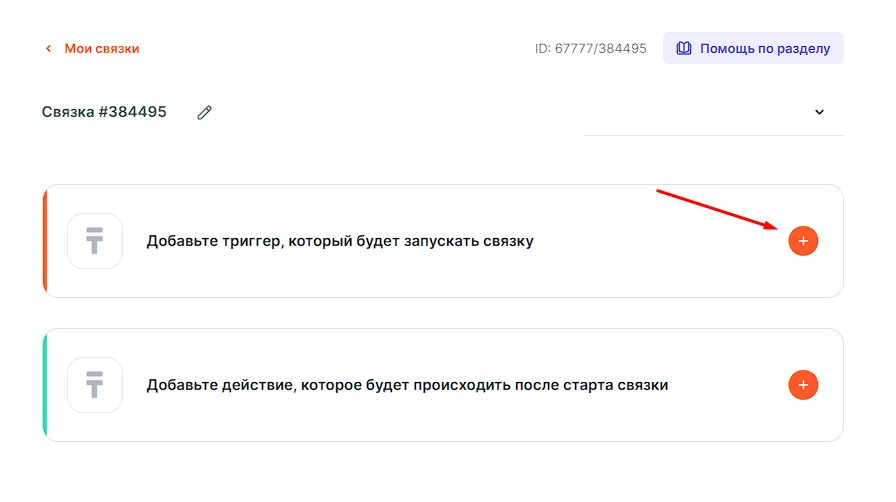Click the plus button to add action
The width and height of the screenshot is (896, 502).
pyautogui.click(x=803, y=385)
